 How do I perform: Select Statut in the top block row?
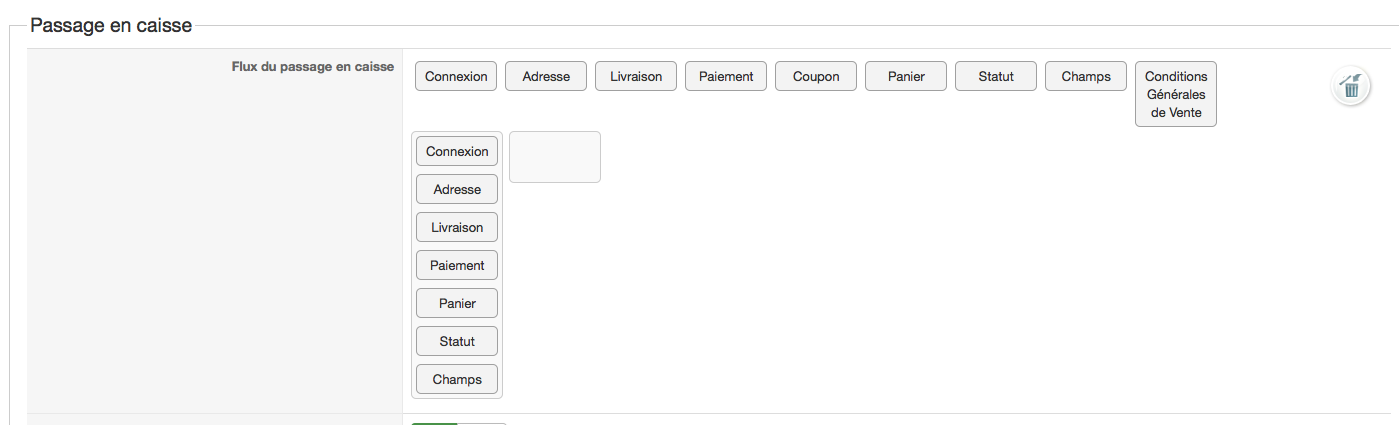click(996, 76)
